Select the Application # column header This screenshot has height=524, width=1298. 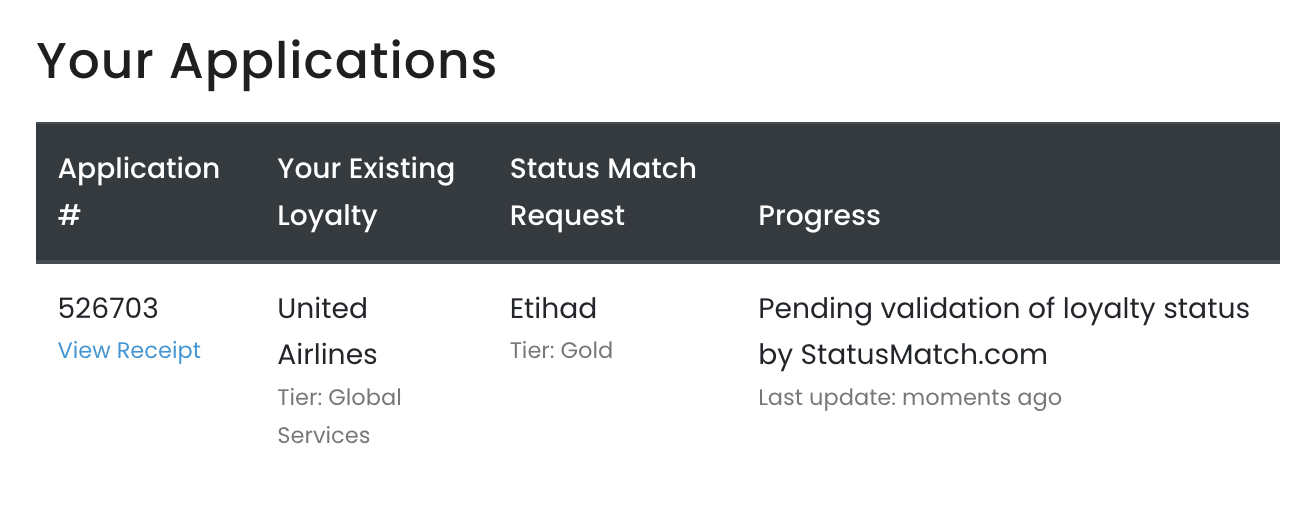coord(139,192)
